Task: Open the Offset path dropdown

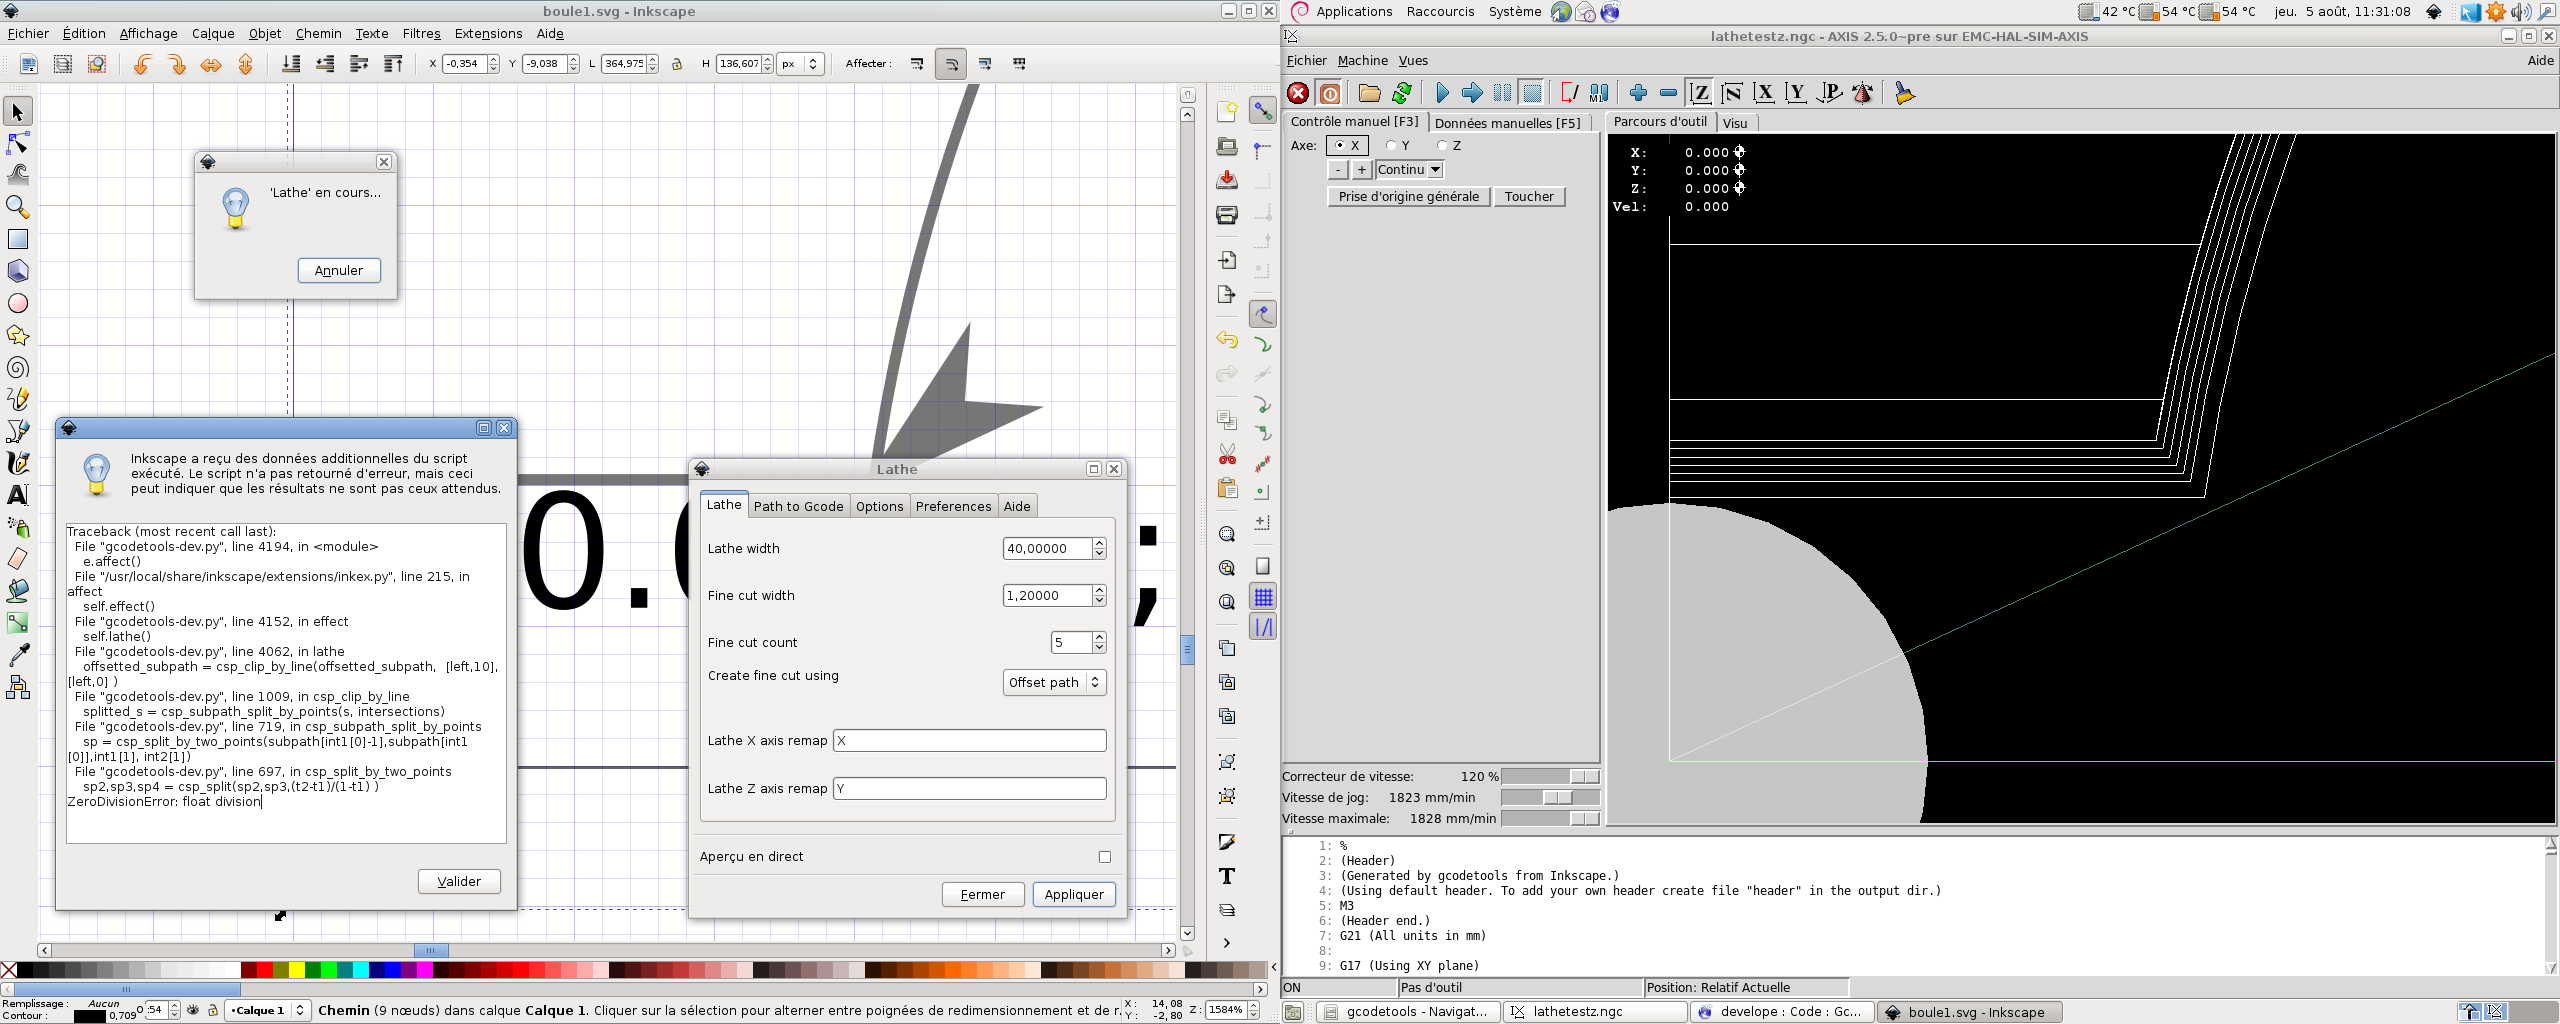Action: pos(1054,682)
